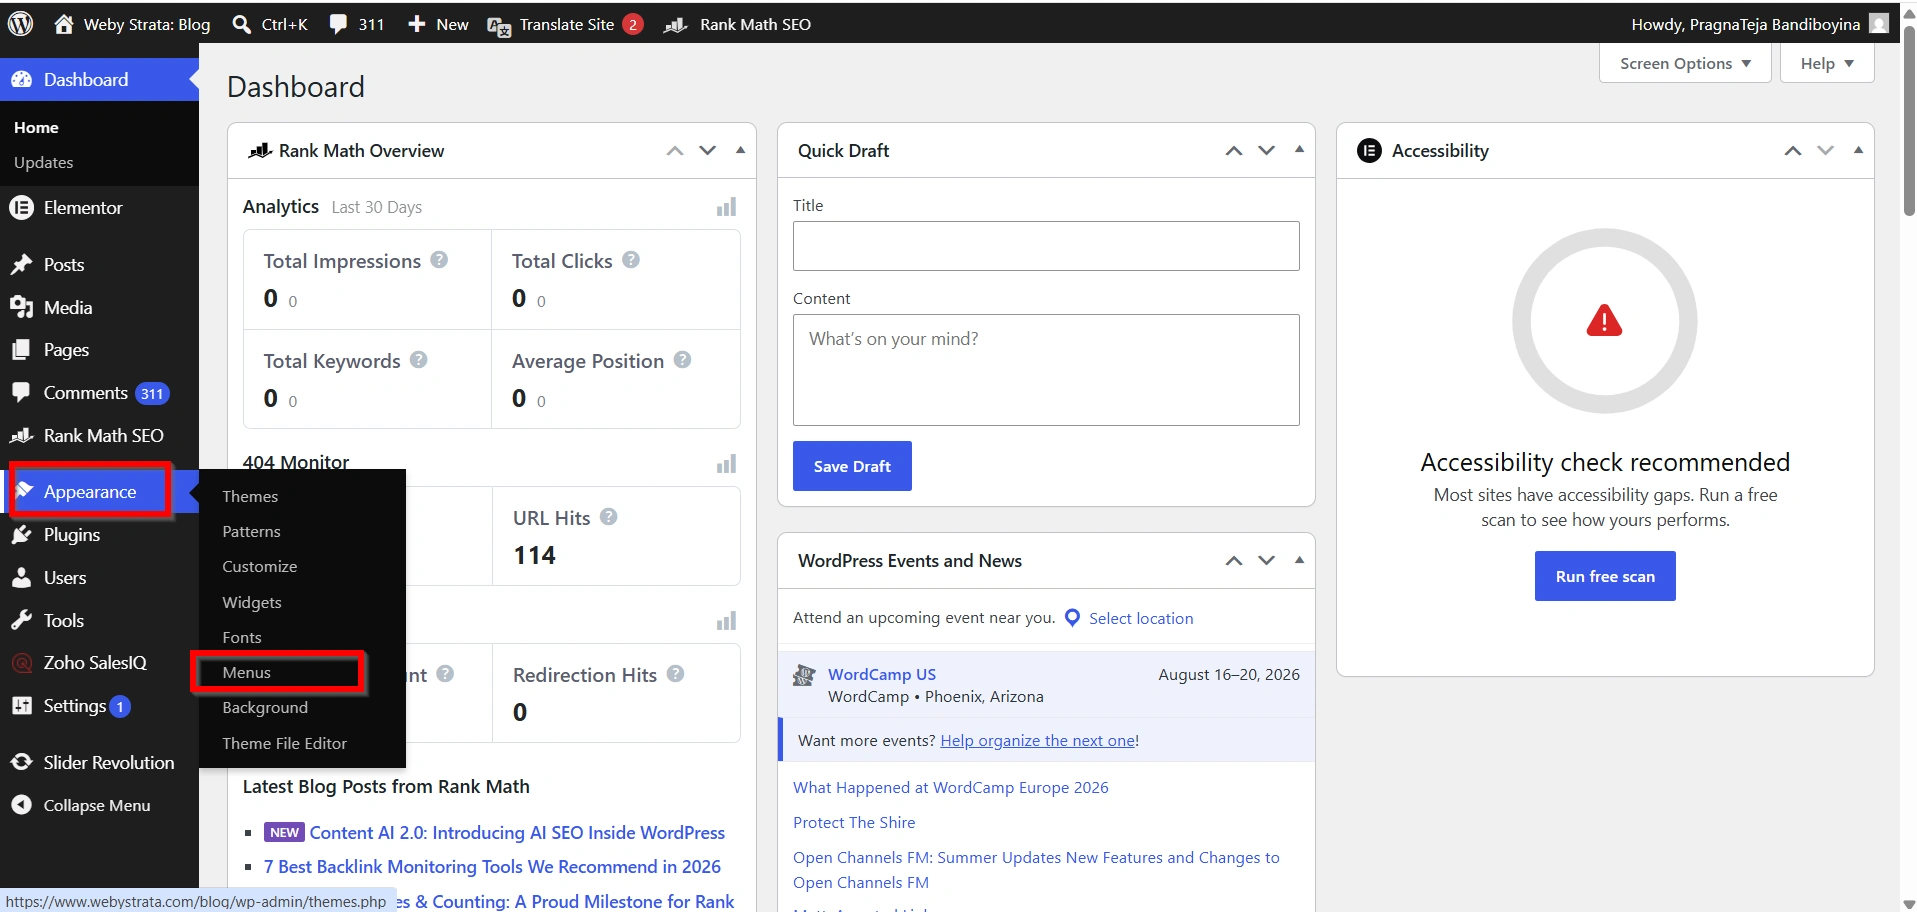The image size is (1917, 912).
Task: Select Menus in Appearance submenu
Action: (x=247, y=672)
